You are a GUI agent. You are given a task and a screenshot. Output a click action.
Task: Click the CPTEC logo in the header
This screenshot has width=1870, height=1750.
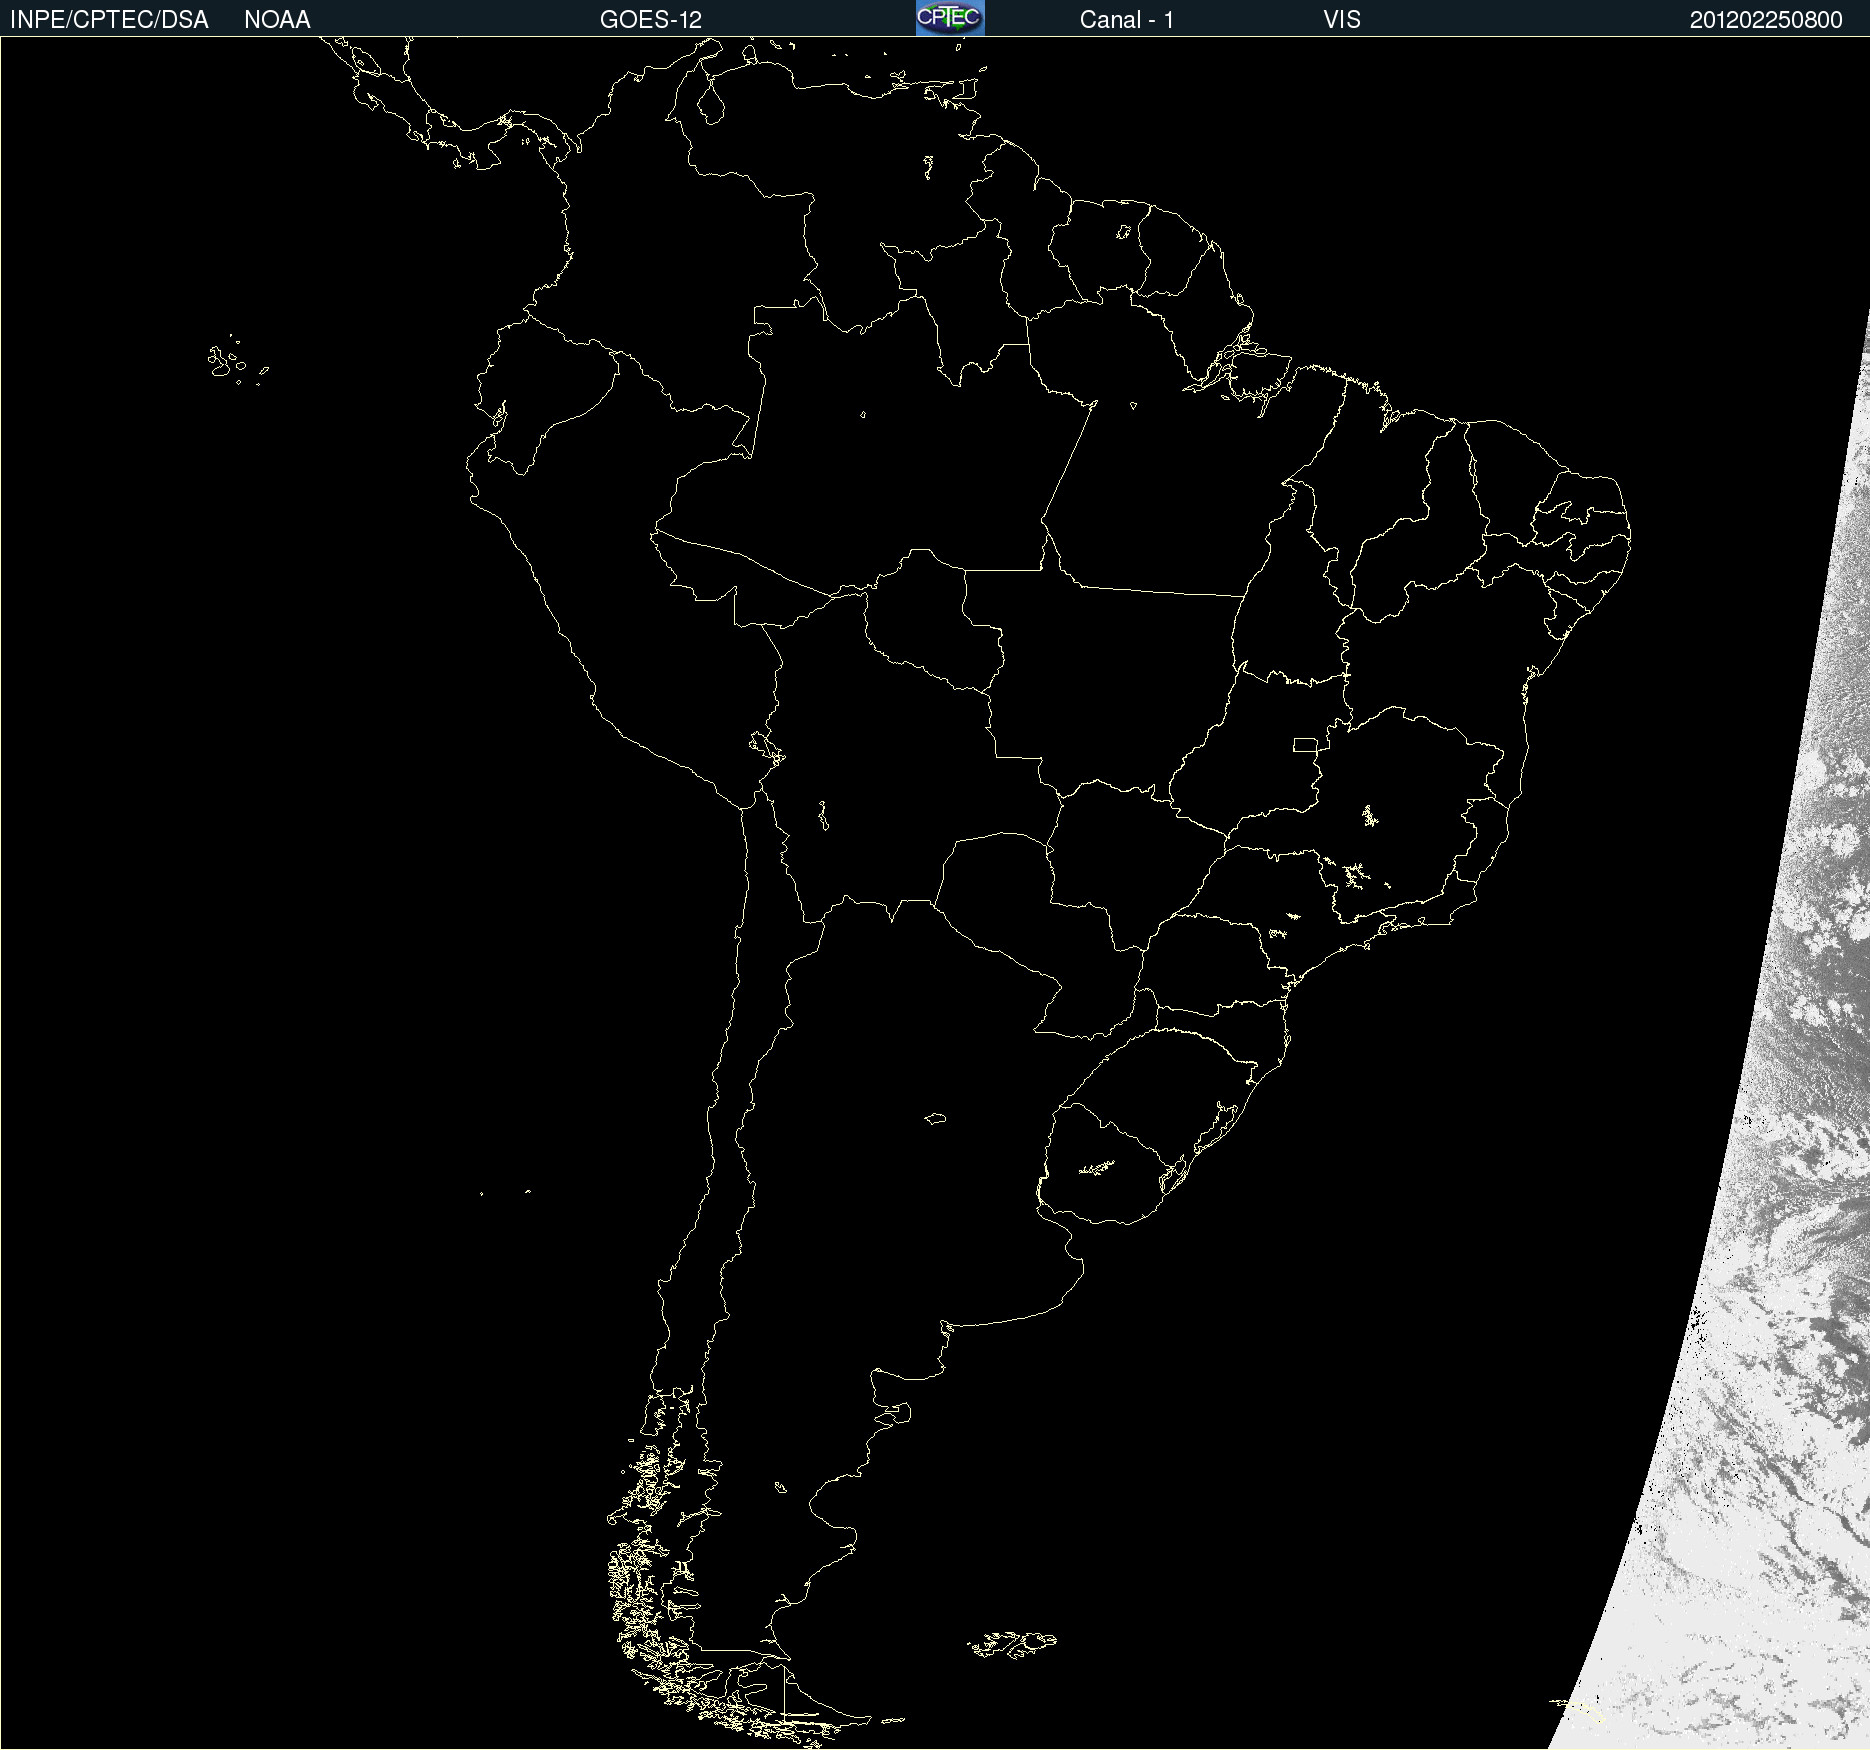point(950,18)
